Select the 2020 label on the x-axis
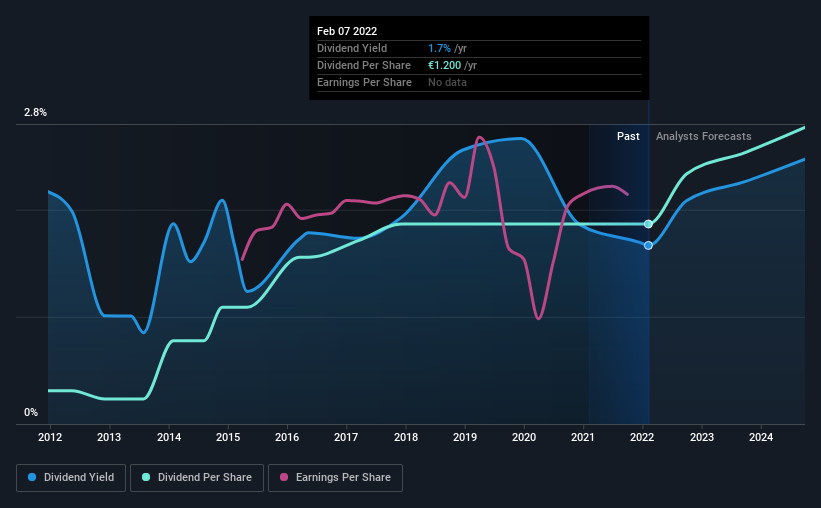Image resolution: width=821 pixels, height=508 pixels. coord(524,437)
